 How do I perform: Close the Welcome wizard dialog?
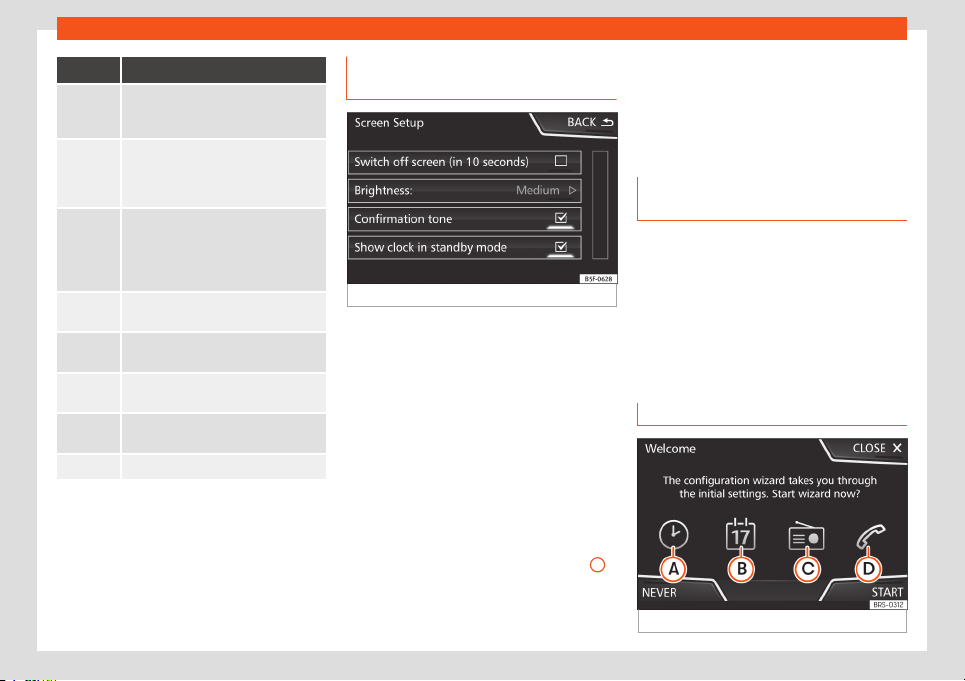pos(877,448)
